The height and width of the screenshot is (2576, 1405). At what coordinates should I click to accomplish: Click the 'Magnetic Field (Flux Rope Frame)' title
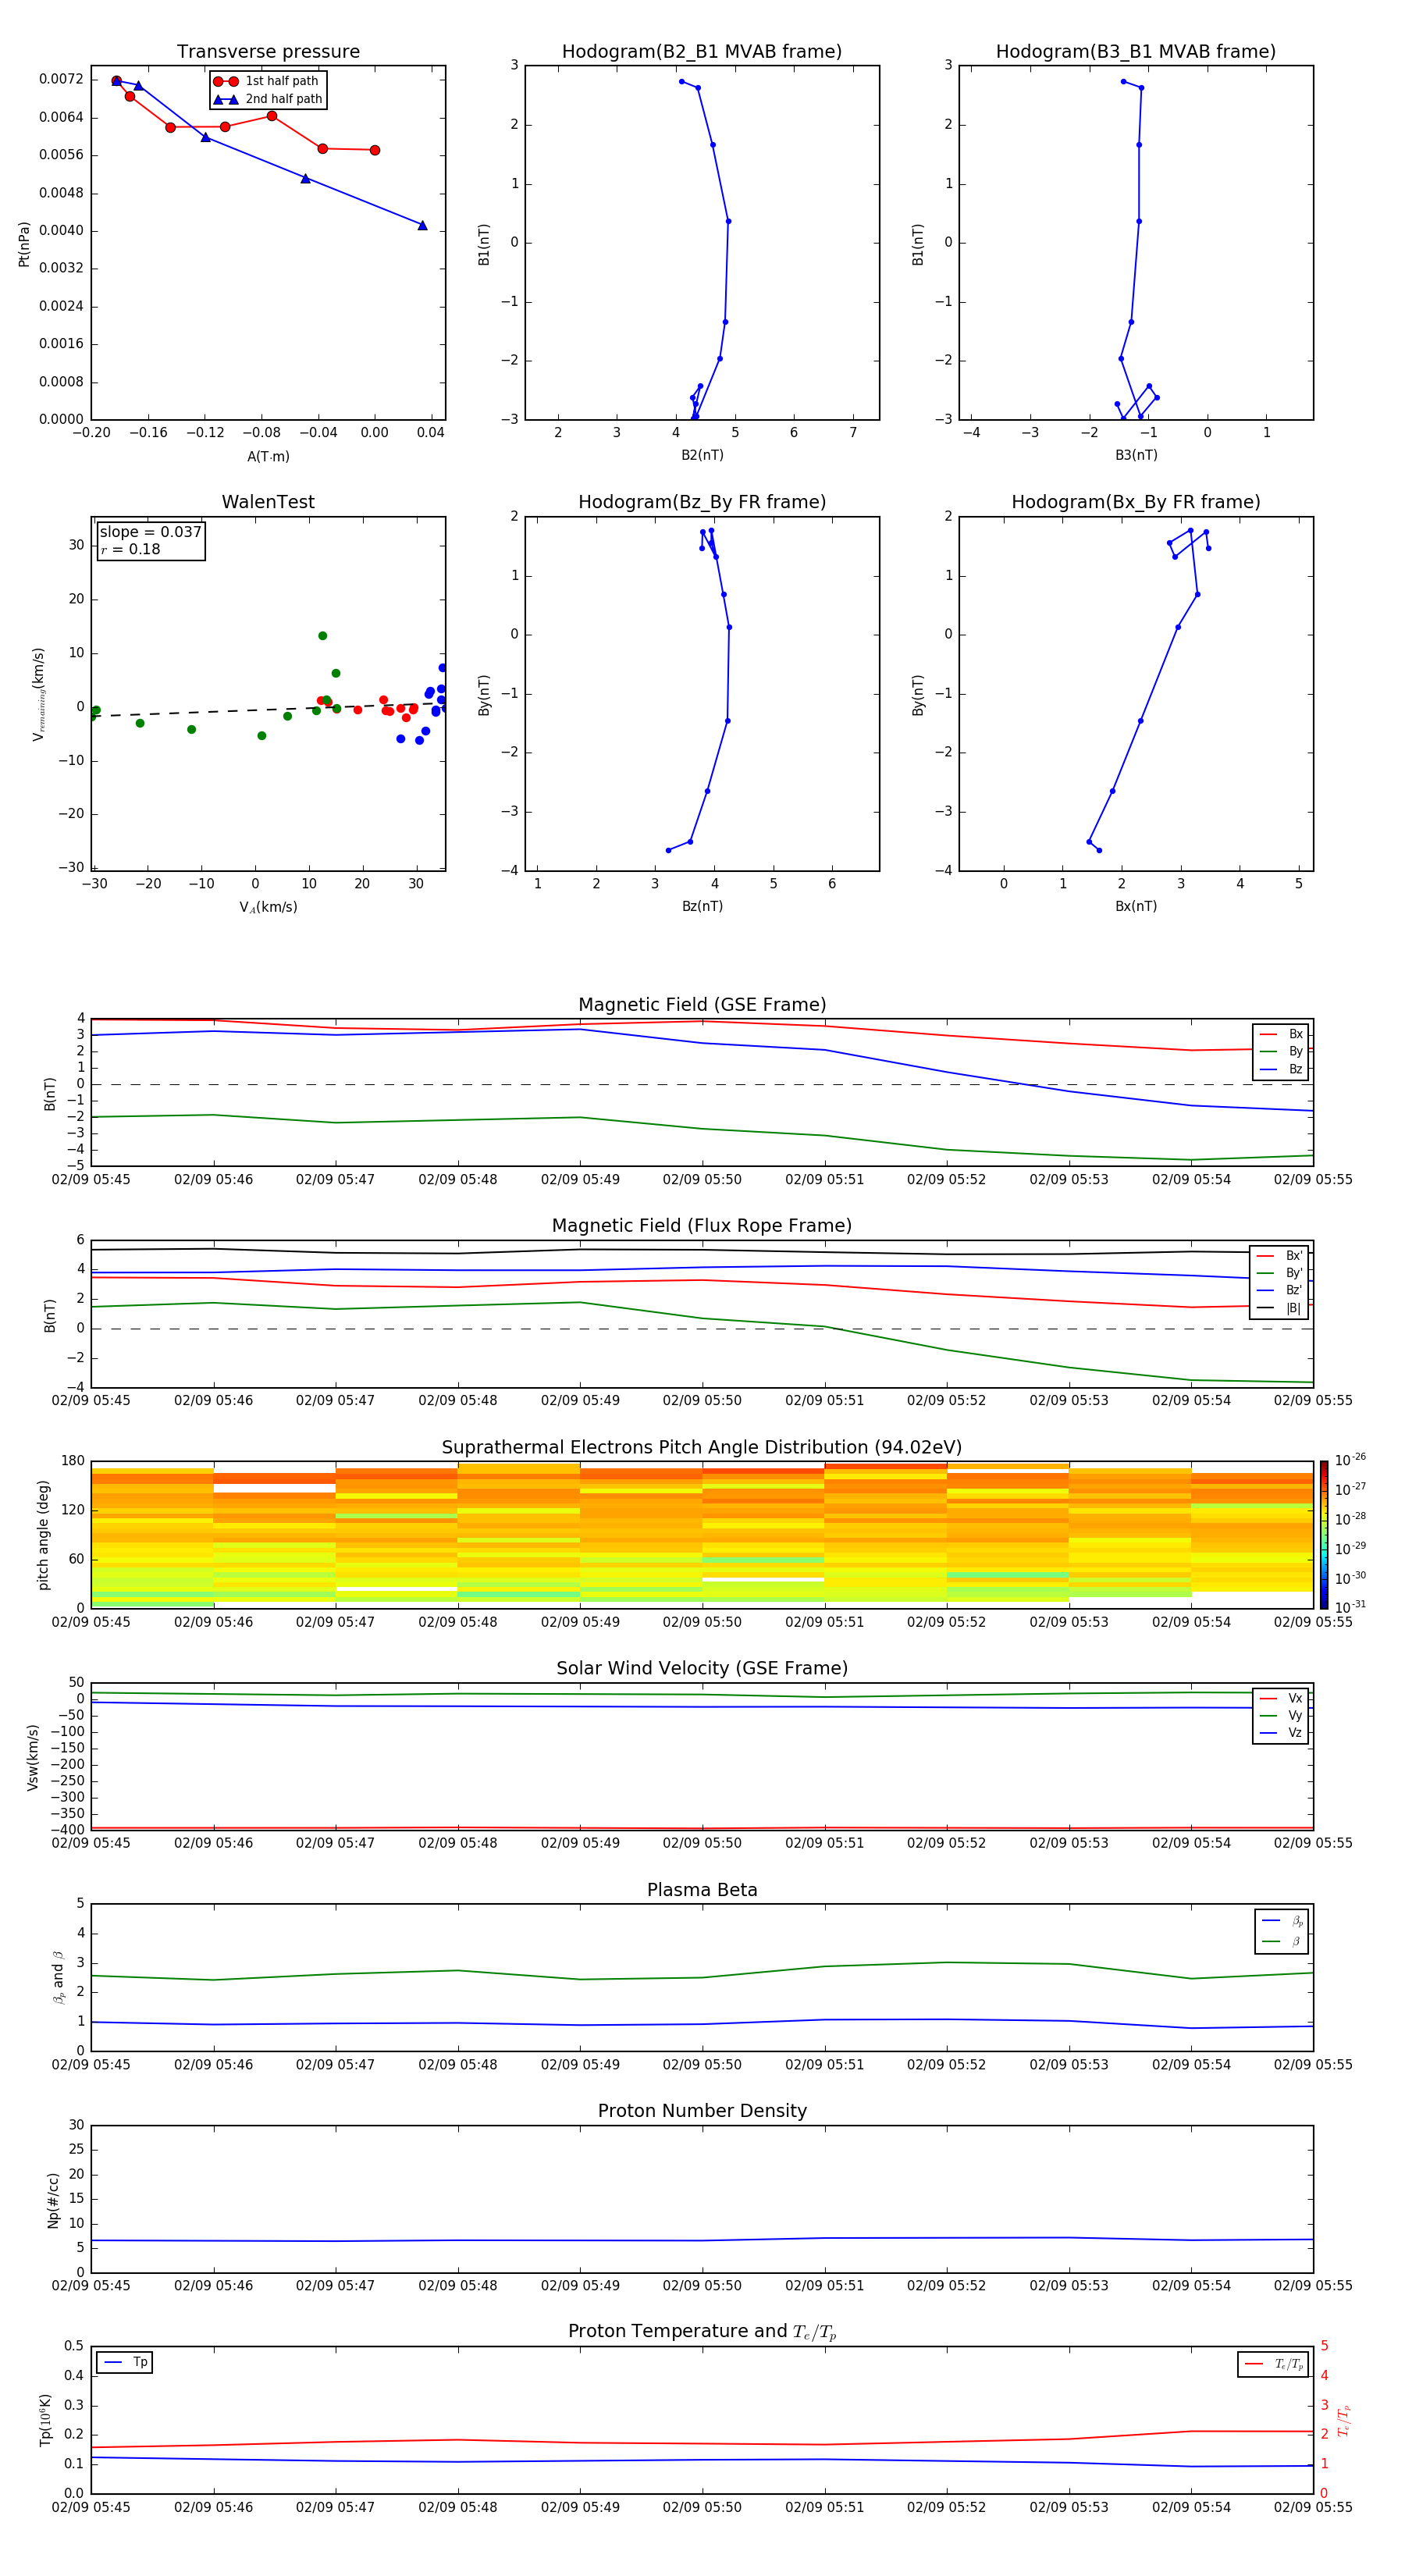point(702,1226)
